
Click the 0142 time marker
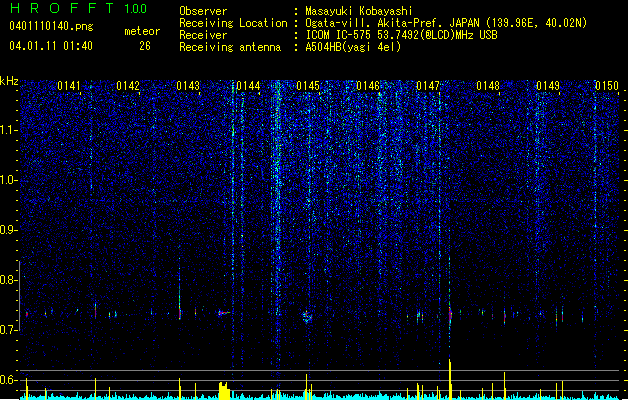128,86
